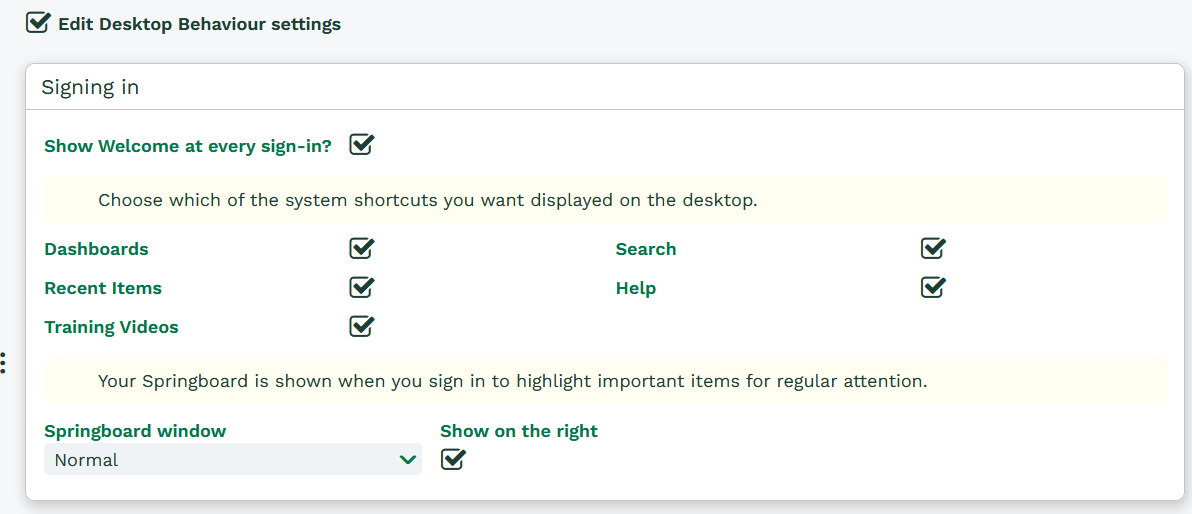Click the system shortcuts information banner
1192x514 pixels.
[604, 200]
